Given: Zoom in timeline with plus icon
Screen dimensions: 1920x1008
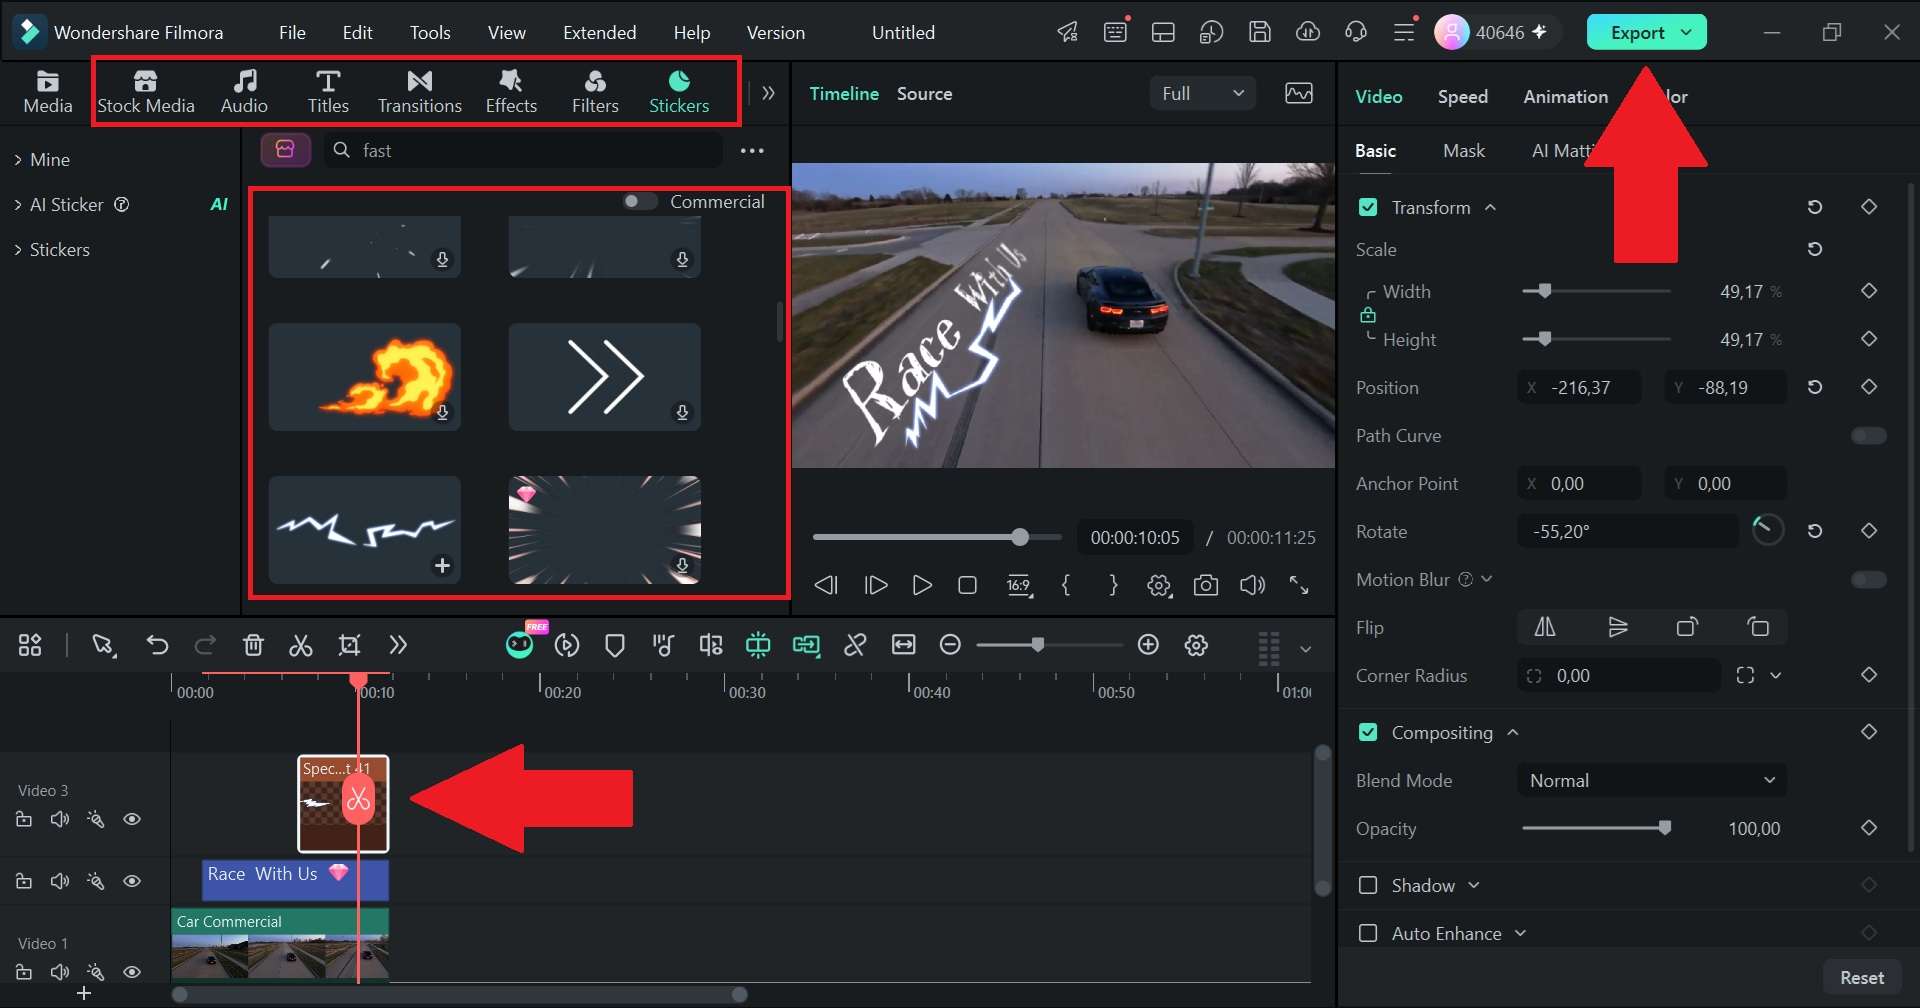Looking at the screenshot, I should (1148, 645).
